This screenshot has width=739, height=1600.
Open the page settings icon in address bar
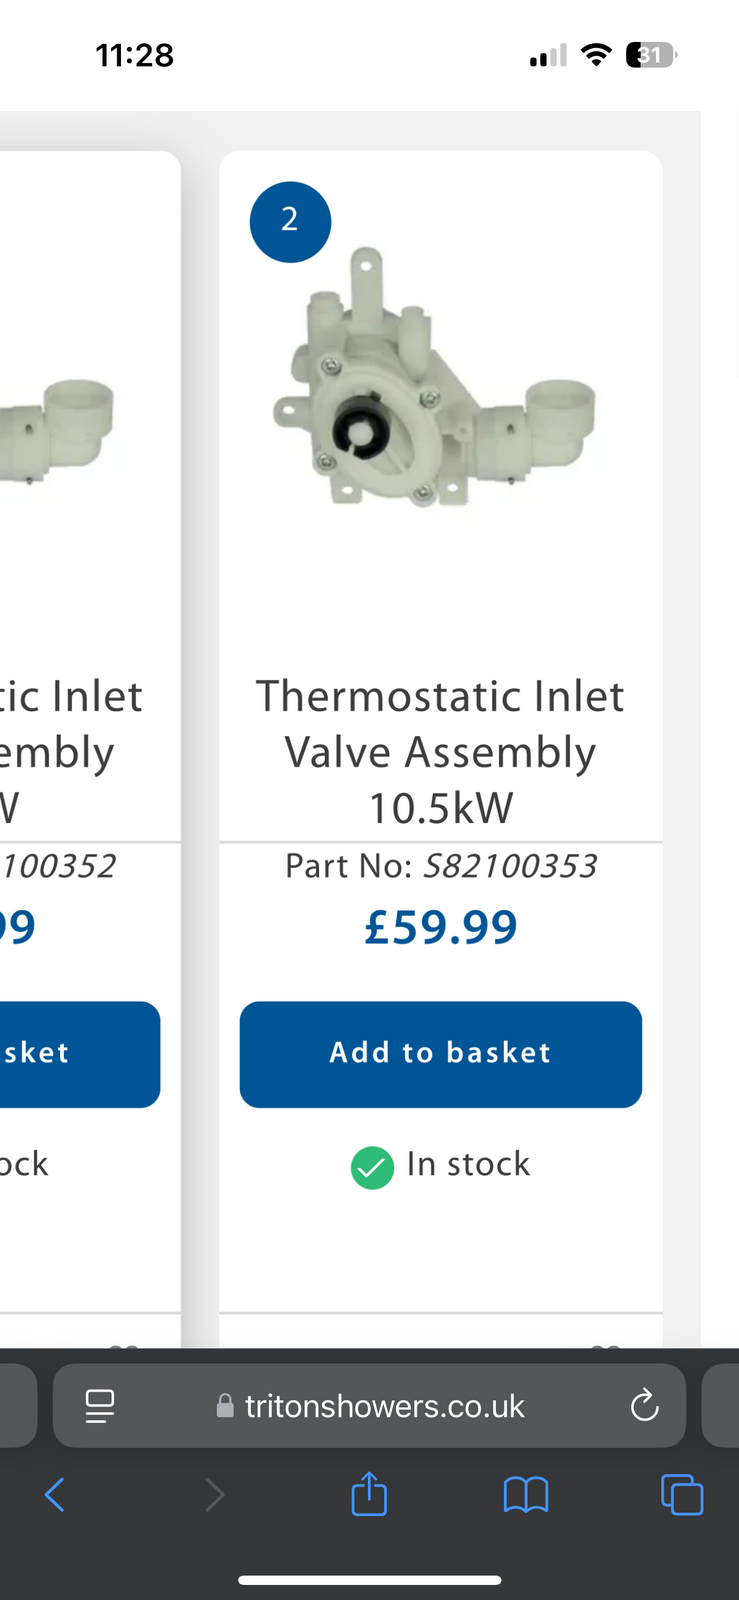click(x=100, y=1406)
